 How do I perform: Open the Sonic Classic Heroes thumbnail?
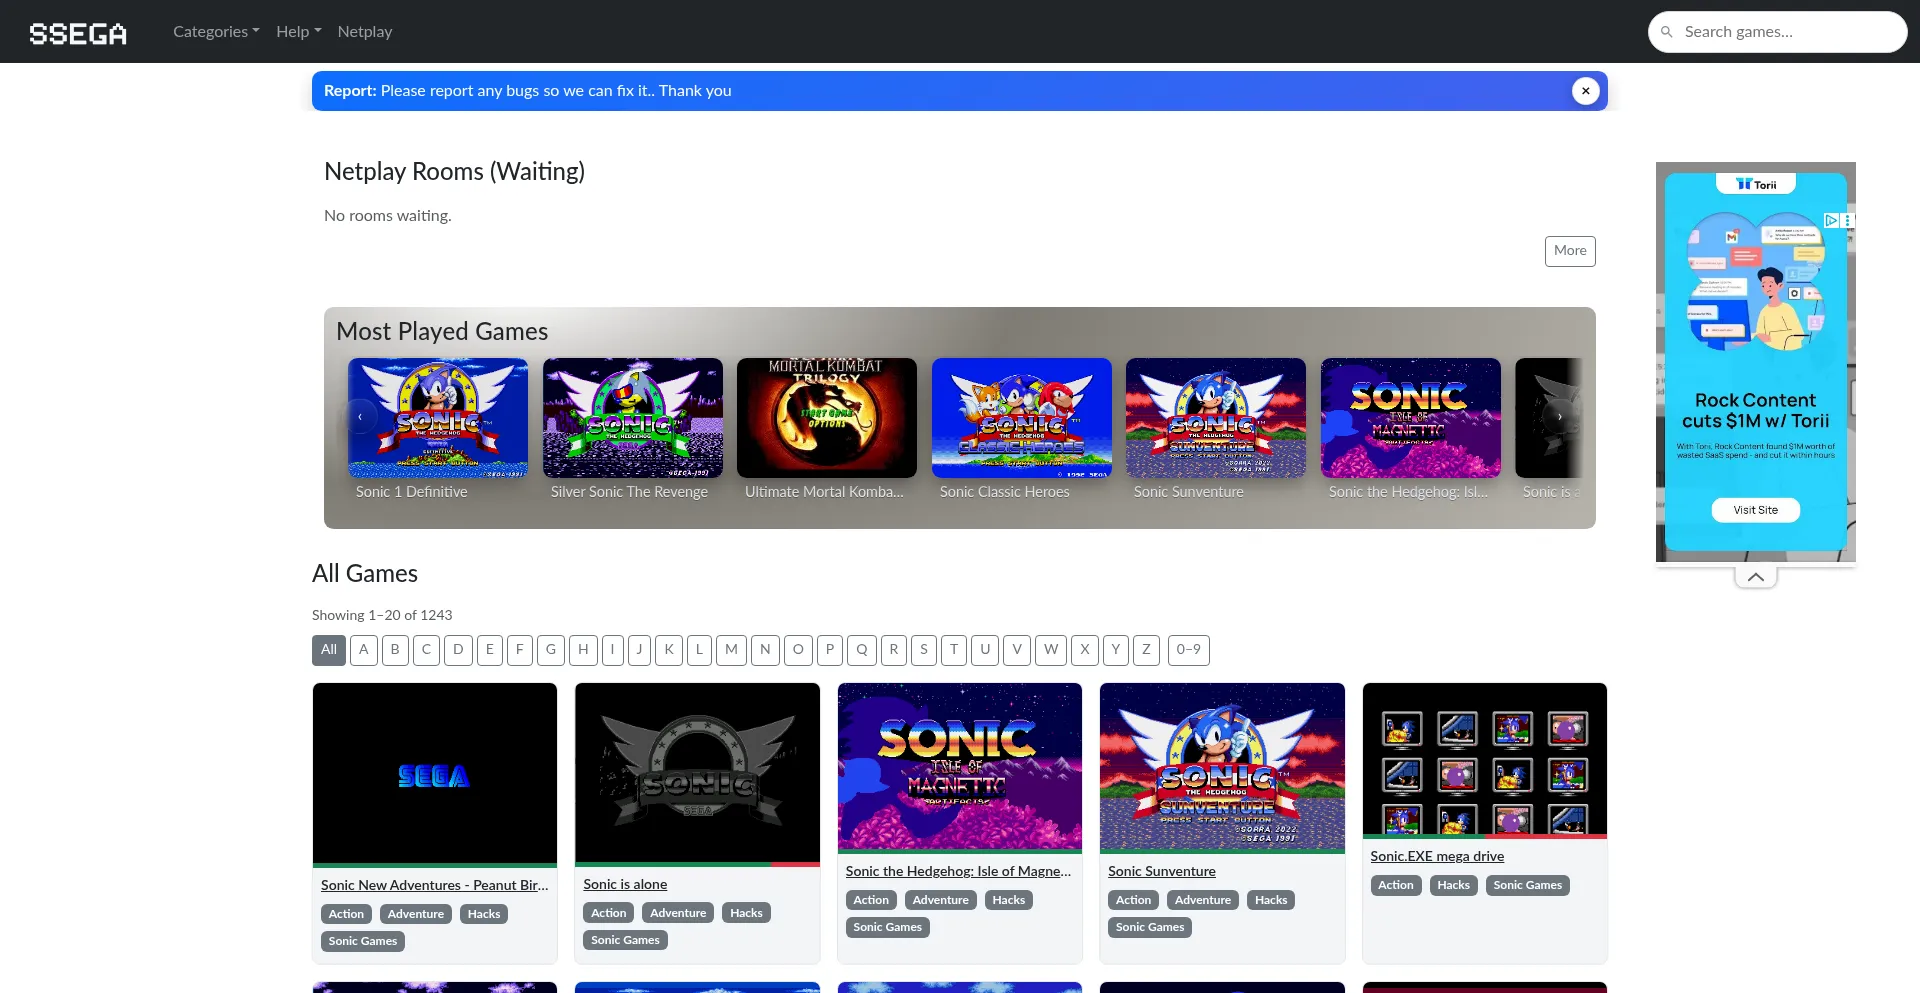(x=1021, y=418)
